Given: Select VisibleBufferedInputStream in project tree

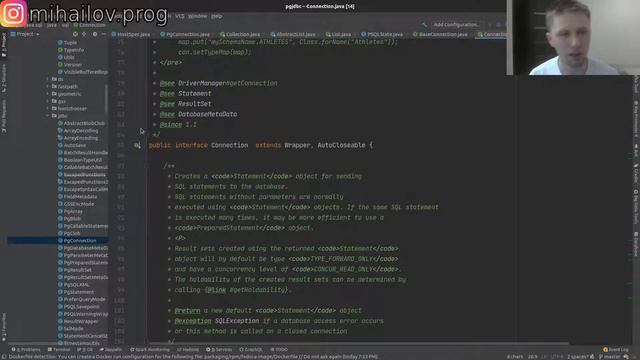Looking at the screenshot, I should [83, 72].
